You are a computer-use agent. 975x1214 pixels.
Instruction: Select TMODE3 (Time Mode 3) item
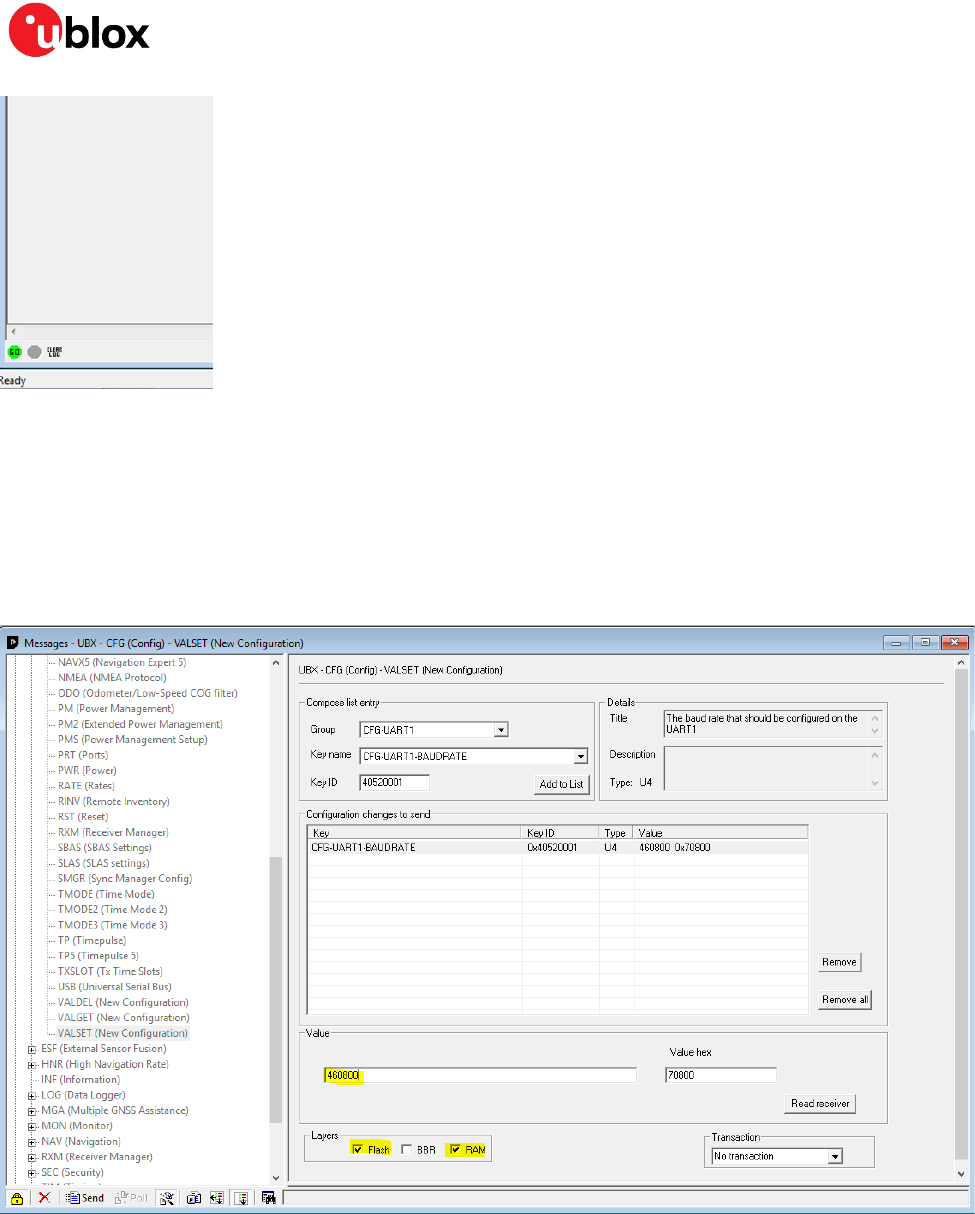tap(113, 925)
